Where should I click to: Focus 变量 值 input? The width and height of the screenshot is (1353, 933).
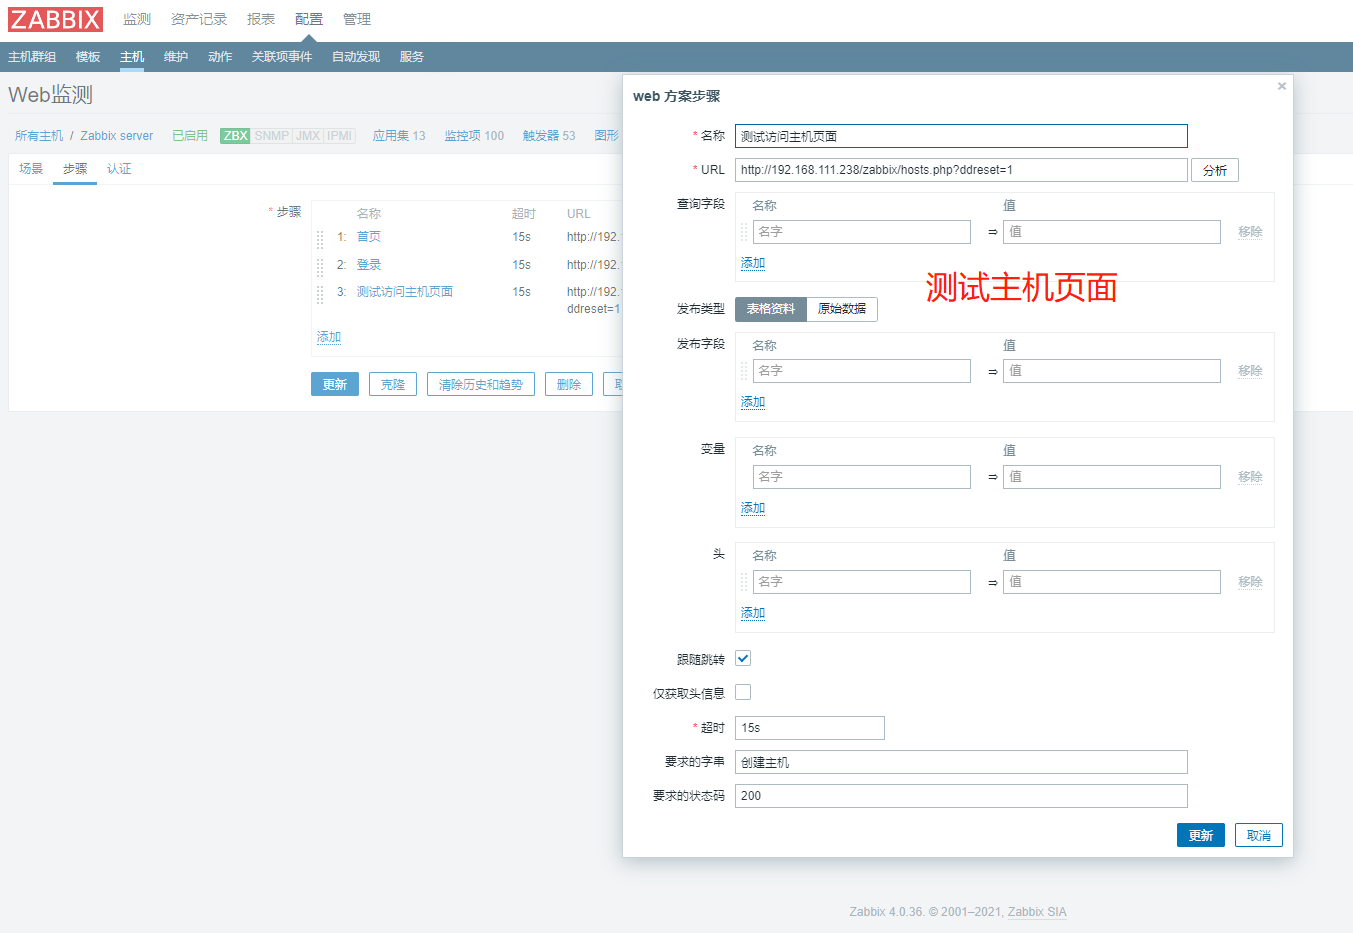click(1112, 477)
